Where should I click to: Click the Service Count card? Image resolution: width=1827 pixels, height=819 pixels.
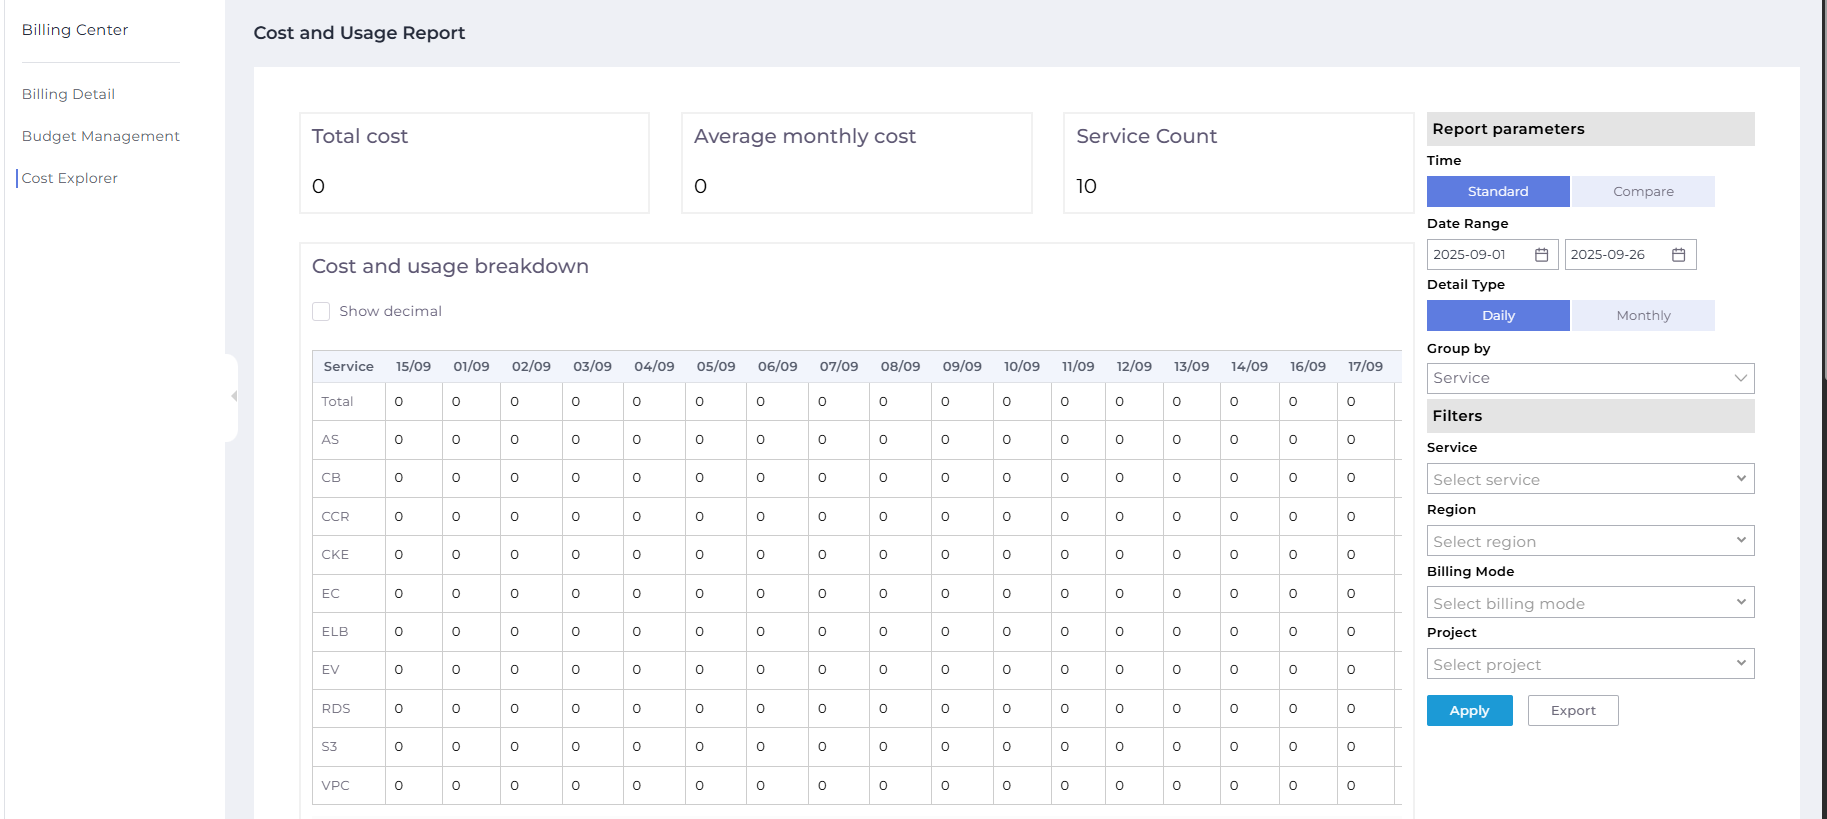[x=1239, y=163]
